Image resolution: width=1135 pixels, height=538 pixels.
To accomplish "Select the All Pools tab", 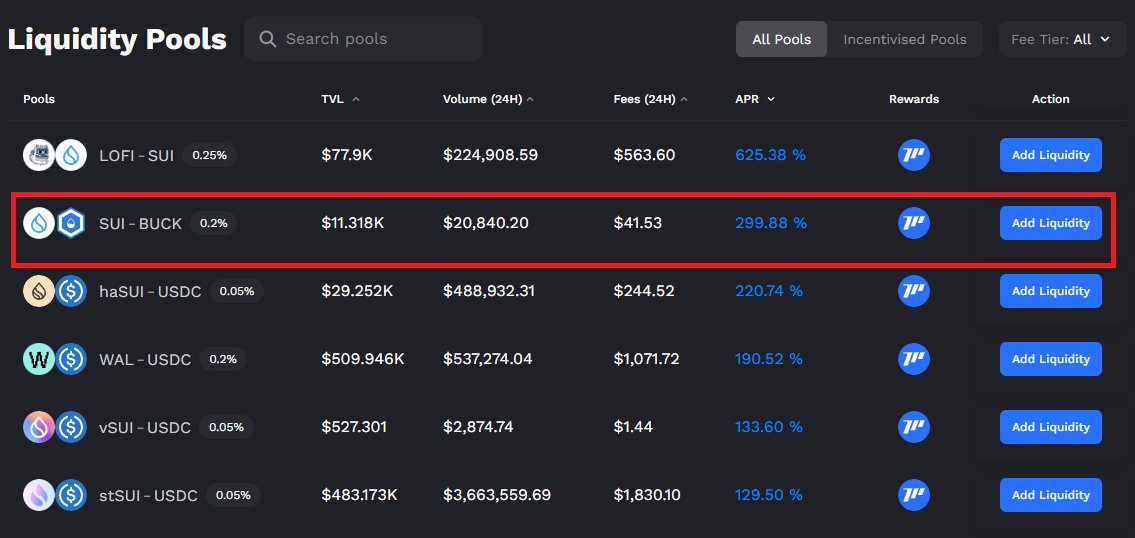I will 781,39.
